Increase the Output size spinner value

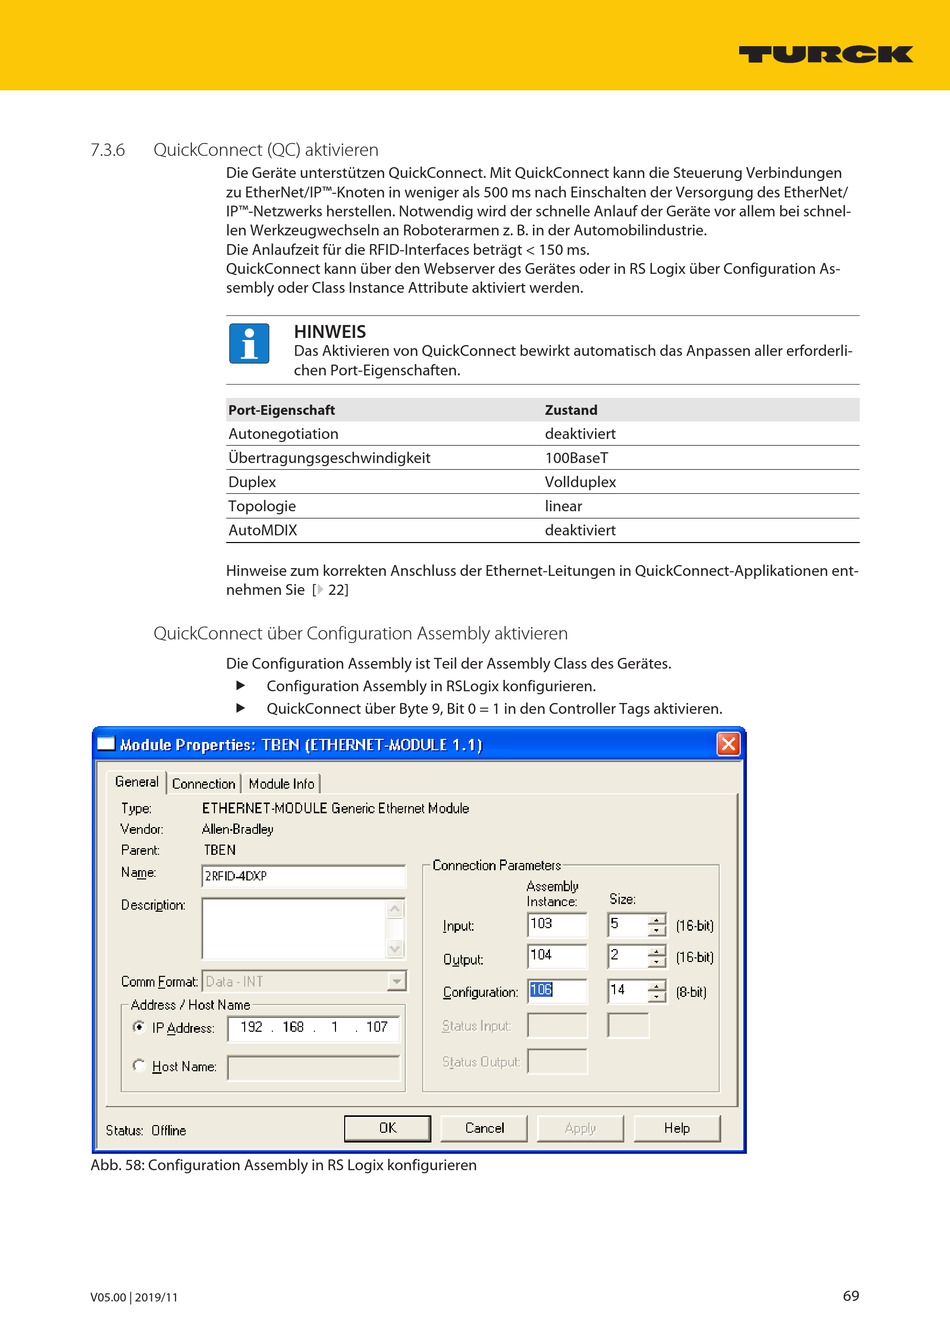pos(656,951)
